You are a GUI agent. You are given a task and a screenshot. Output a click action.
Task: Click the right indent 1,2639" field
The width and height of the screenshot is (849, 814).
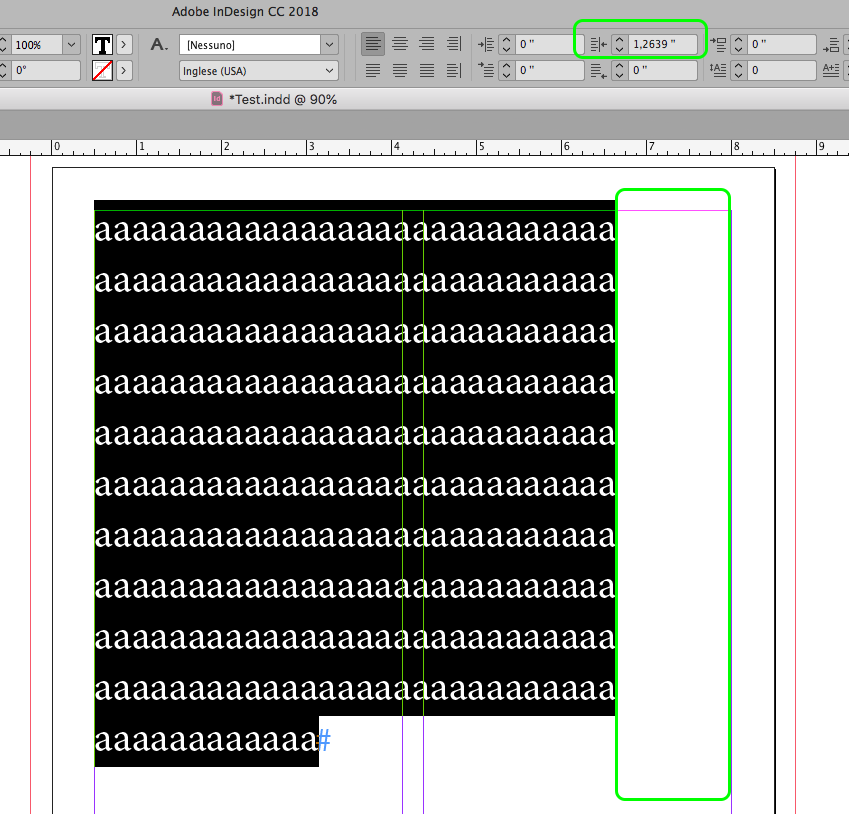tap(662, 44)
